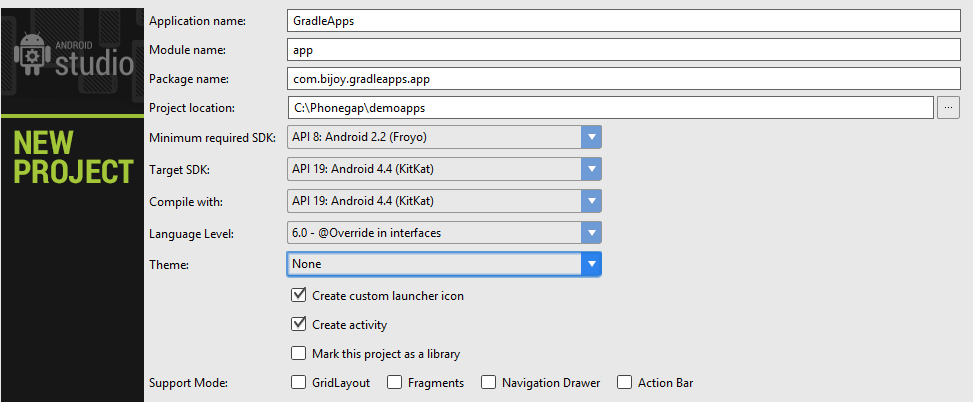Screen dimensions: 973x402
Task: Click the Android Studio logo icon
Action: point(32,60)
